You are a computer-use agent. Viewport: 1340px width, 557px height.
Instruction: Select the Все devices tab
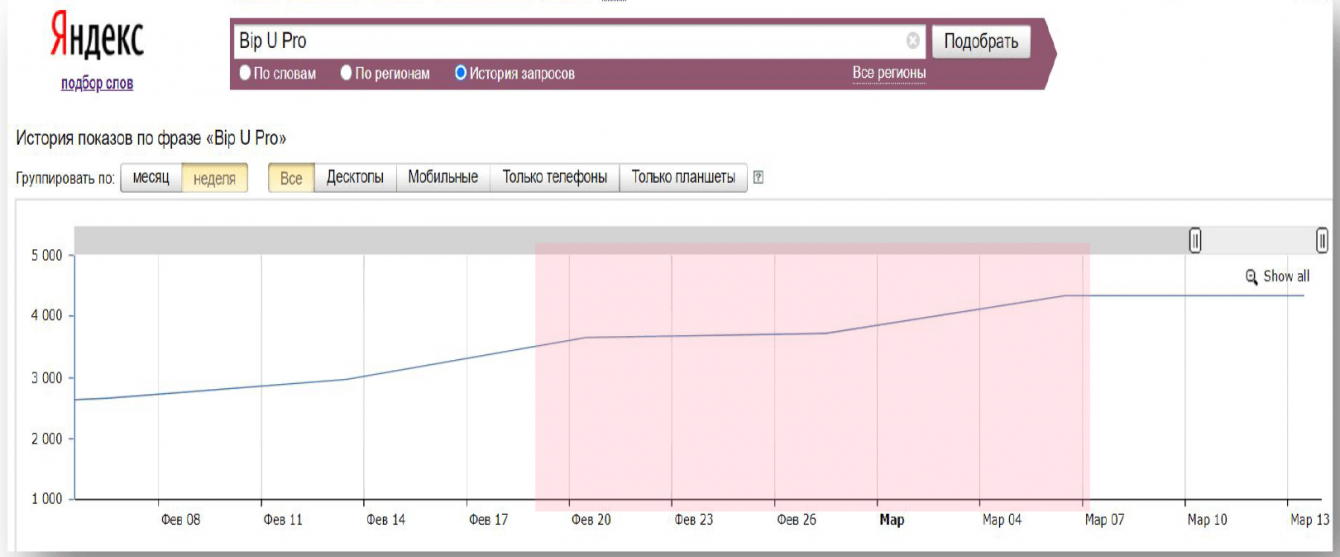click(291, 178)
